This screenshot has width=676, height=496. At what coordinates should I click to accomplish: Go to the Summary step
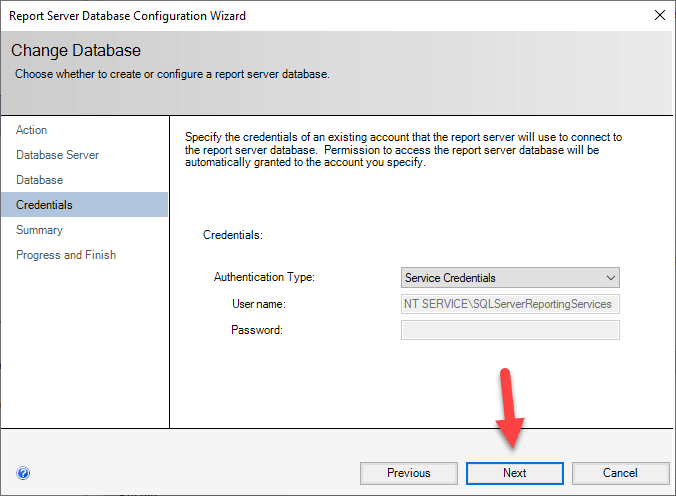[x=39, y=230]
